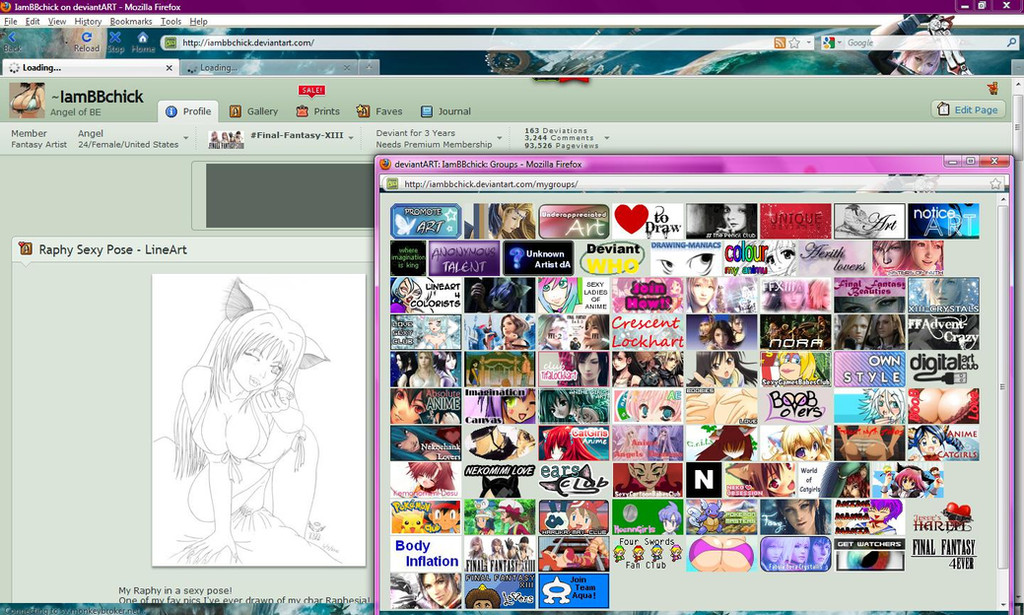Close the first Loading browser tab
Image resolution: width=1024 pixels, height=615 pixels.
point(169,68)
